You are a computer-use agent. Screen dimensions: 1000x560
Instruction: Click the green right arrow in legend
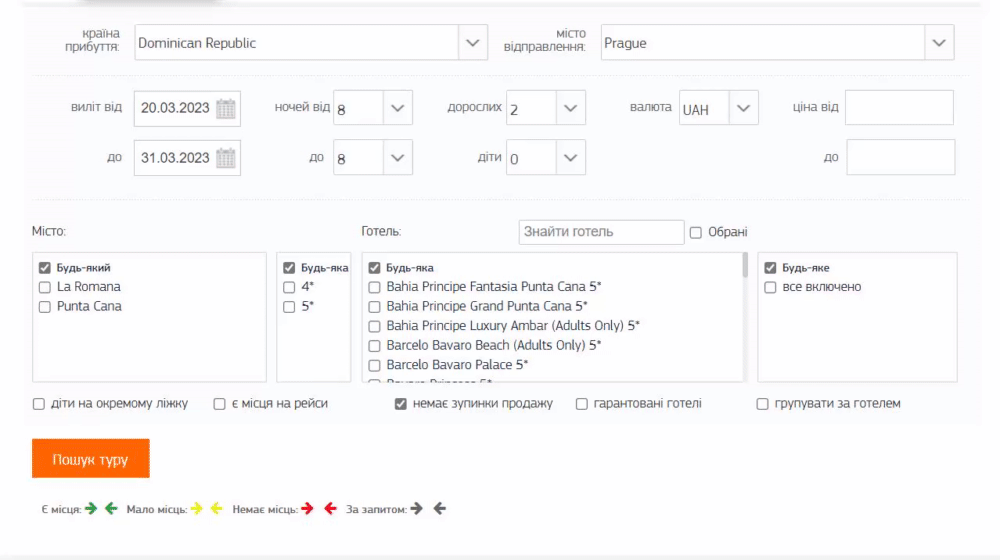pyautogui.click(x=91, y=508)
